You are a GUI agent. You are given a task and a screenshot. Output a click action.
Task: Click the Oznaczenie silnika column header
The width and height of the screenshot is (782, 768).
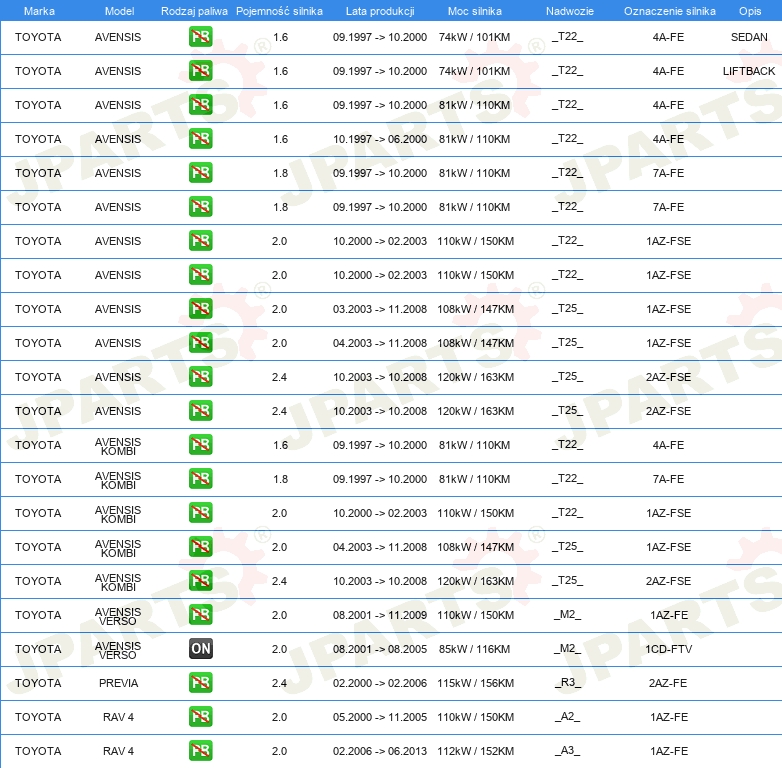[x=669, y=11]
